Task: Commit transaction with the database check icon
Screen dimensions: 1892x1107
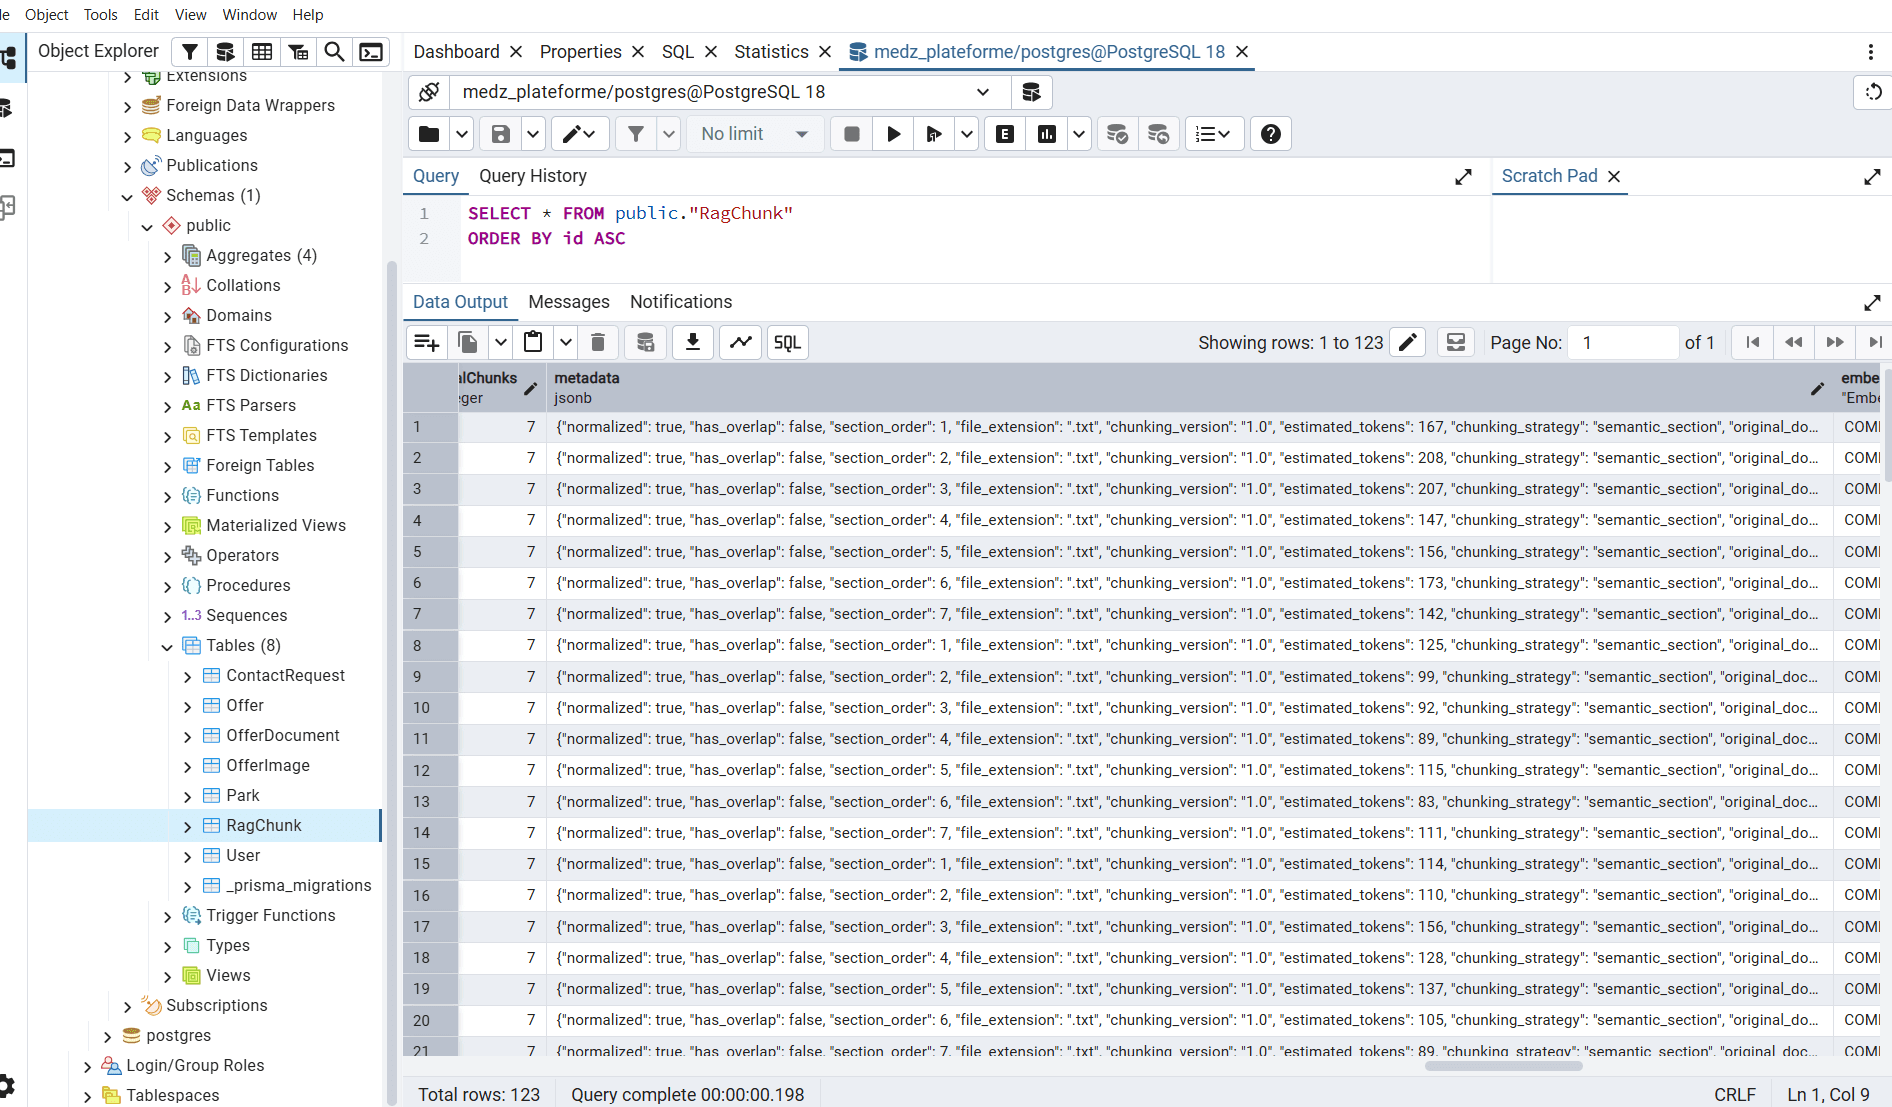Action: (1117, 134)
